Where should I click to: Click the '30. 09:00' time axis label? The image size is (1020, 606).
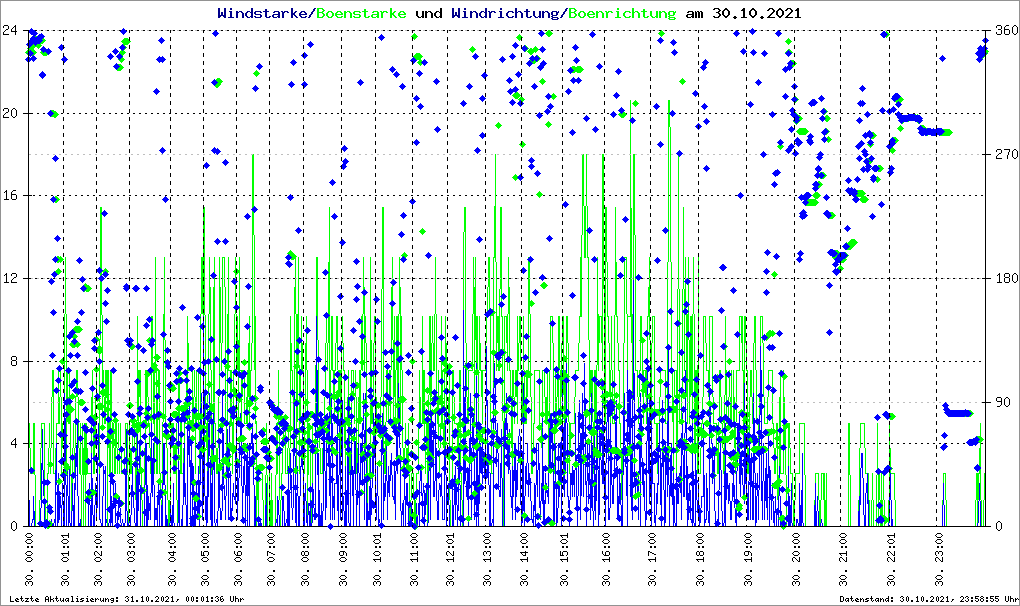(x=344, y=561)
